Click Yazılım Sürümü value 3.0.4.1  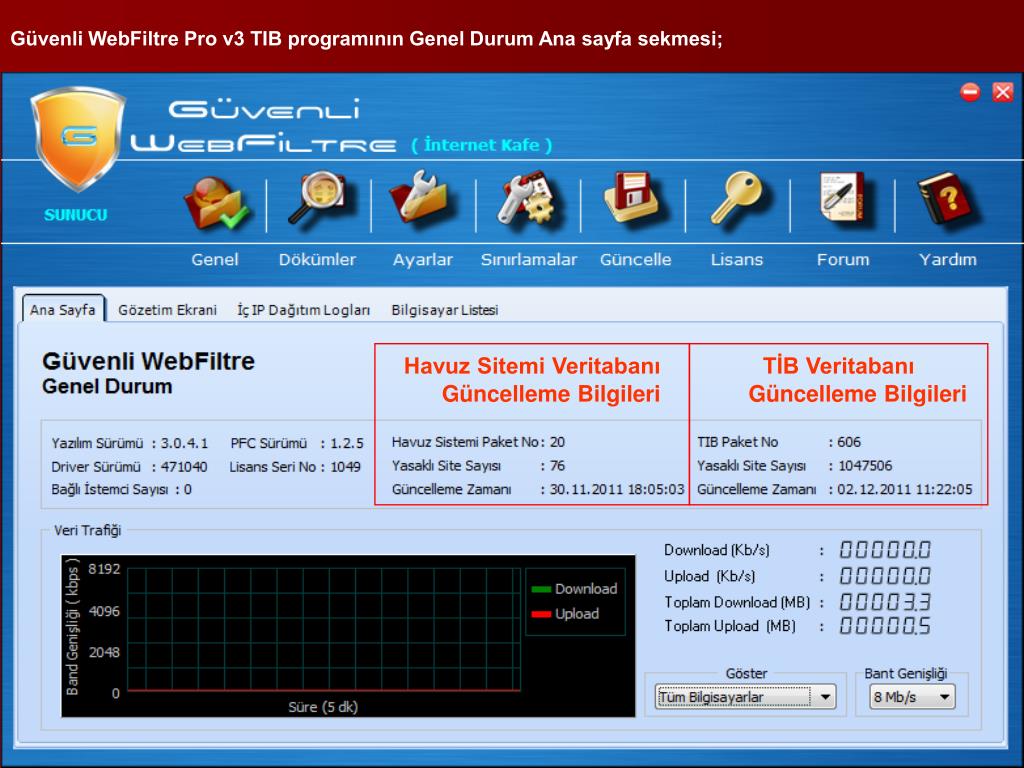pyautogui.click(x=184, y=443)
